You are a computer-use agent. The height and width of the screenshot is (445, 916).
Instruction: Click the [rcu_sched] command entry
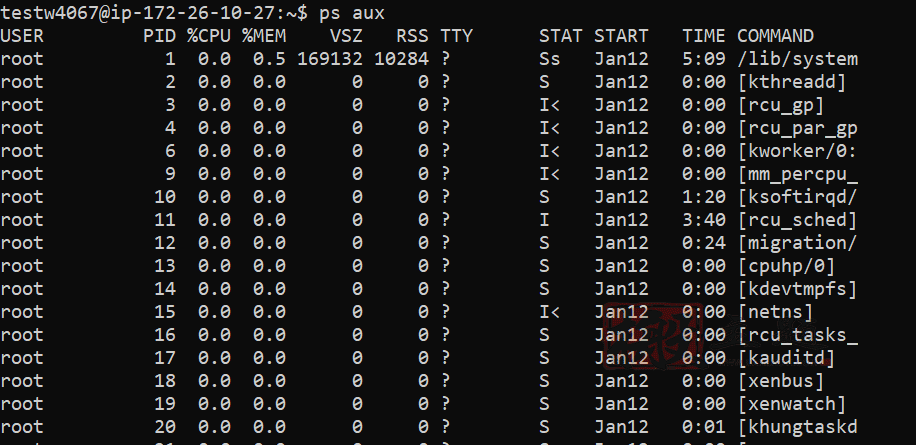tap(797, 220)
